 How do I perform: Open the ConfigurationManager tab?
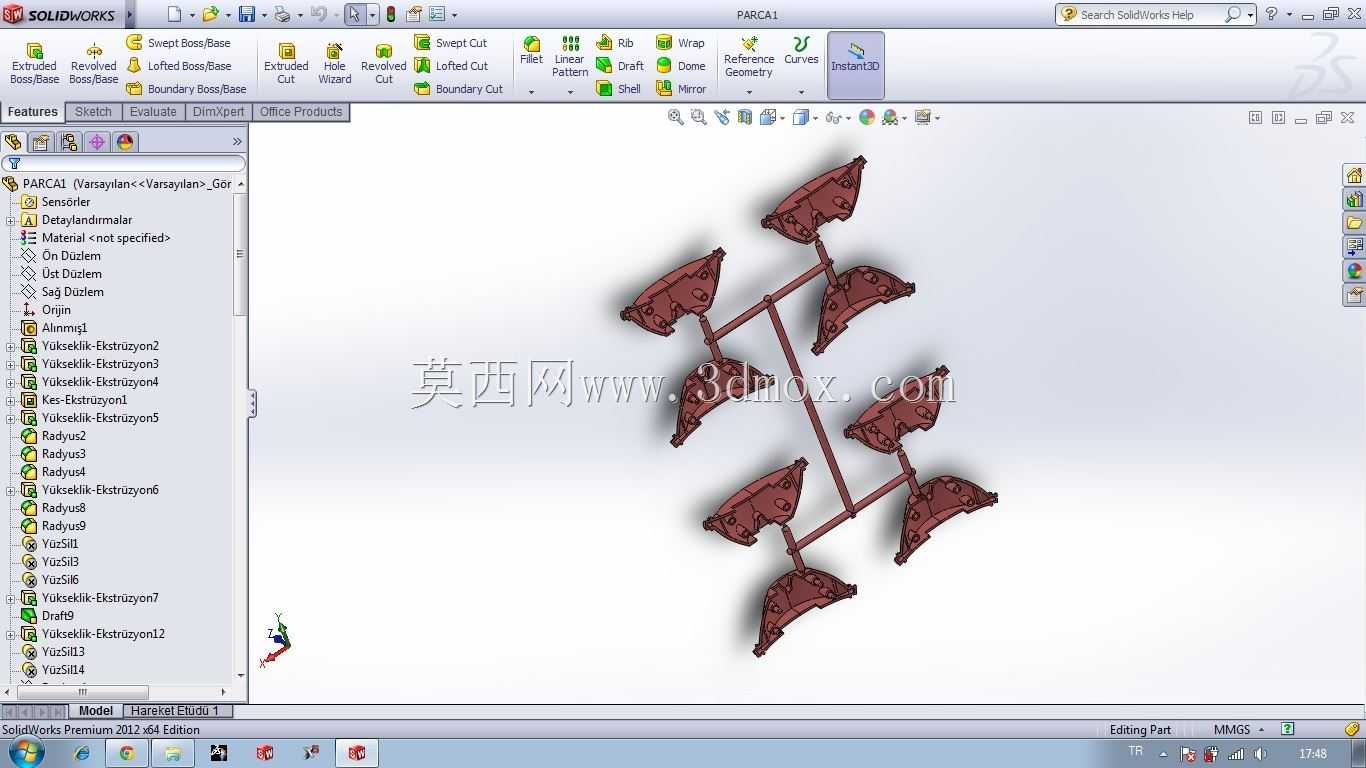click(69, 142)
